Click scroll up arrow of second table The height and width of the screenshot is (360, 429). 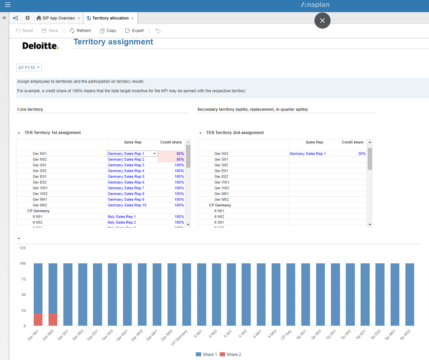click(x=370, y=142)
